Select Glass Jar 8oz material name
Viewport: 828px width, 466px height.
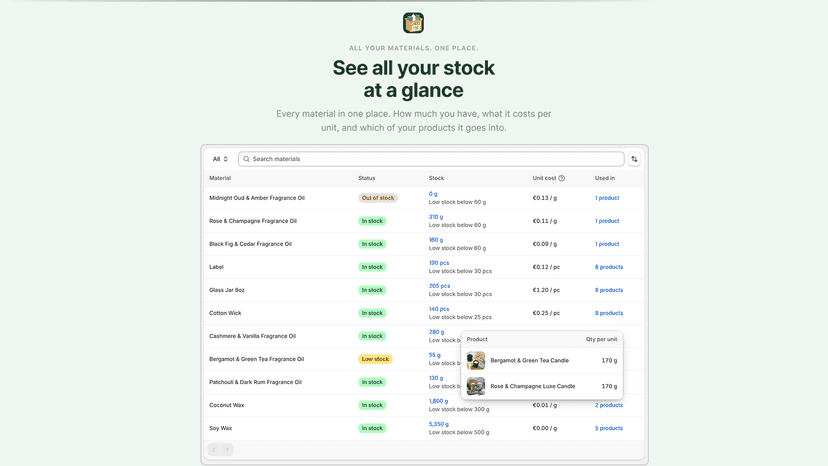coord(227,290)
